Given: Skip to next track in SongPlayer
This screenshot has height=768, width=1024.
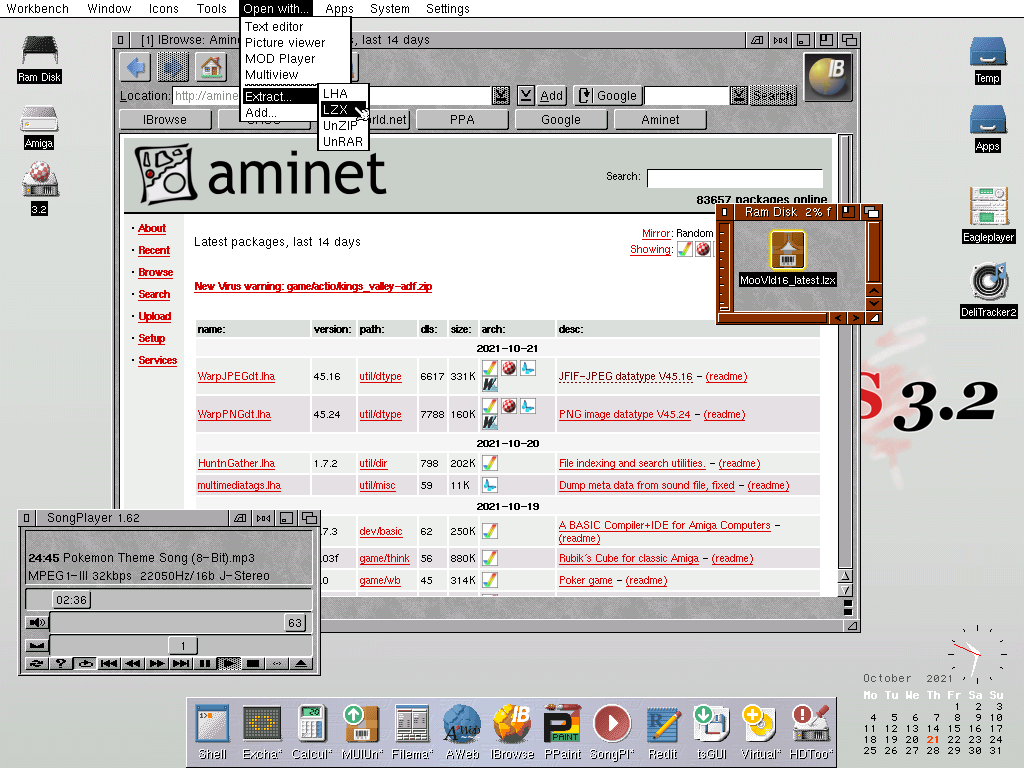Looking at the screenshot, I should [x=181, y=664].
